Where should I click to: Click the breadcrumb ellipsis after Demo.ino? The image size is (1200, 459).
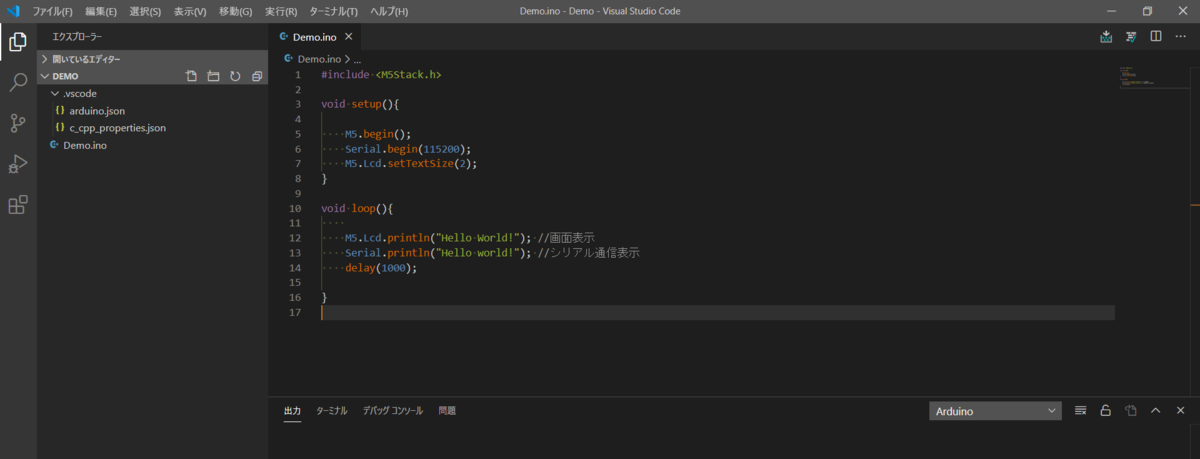(357, 59)
